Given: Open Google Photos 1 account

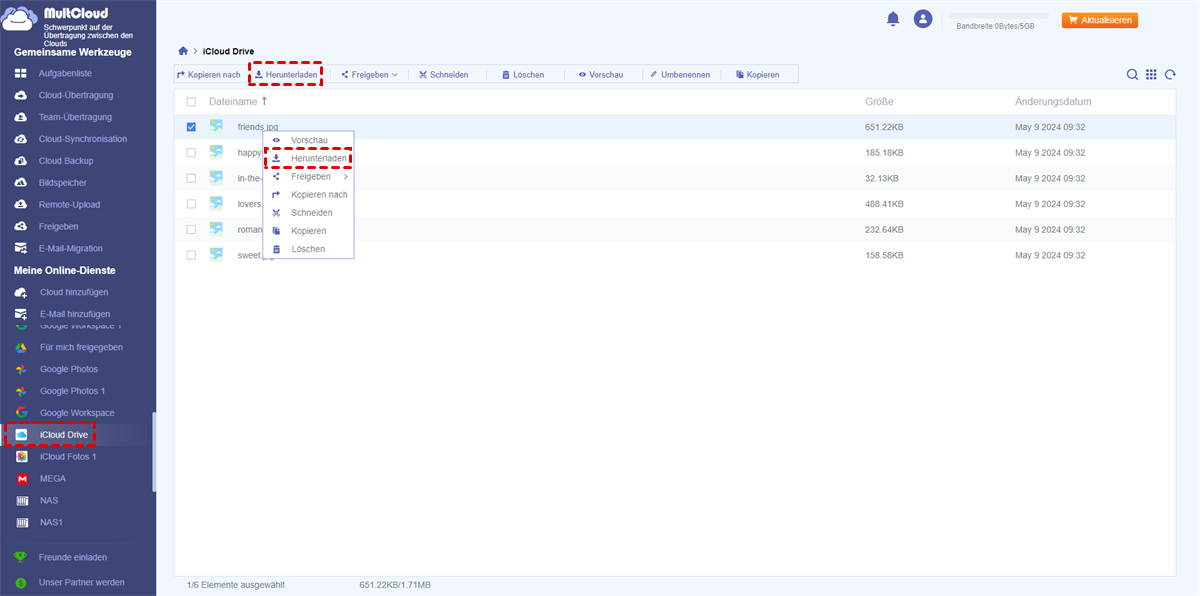Looking at the screenshot, I should point(72,391).
